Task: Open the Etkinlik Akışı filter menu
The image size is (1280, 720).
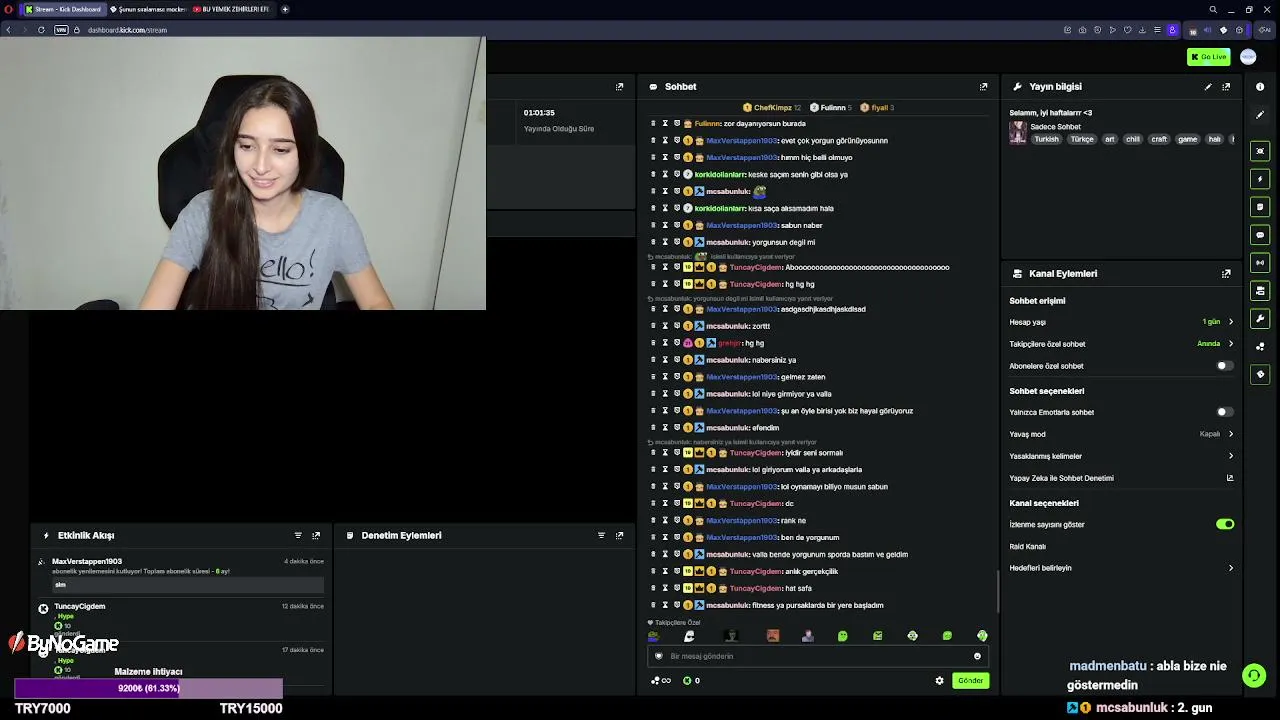Action: point(298,535)
